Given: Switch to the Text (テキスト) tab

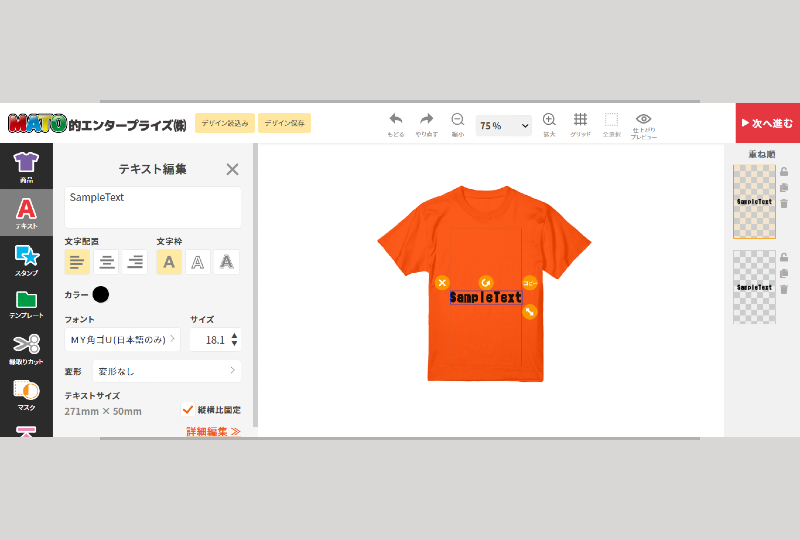Looking at the screenshot, I should (x=26, y=212).
